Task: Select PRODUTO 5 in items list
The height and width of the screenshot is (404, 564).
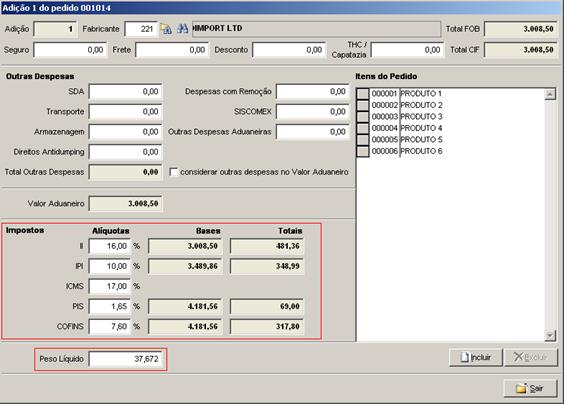Action: point(422,140)
